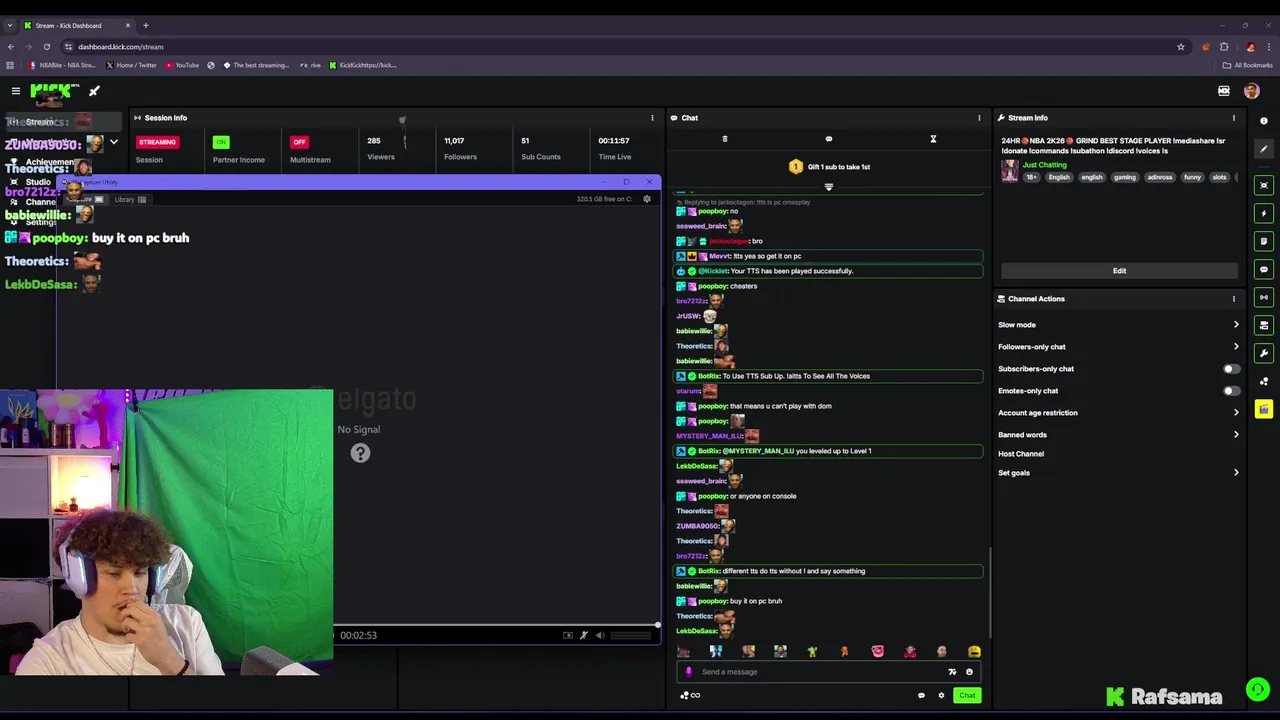Click the Capture Utility playback progress bar
Image resolution: width=1280 pixels, height=720 pixels.
[495, 625]
